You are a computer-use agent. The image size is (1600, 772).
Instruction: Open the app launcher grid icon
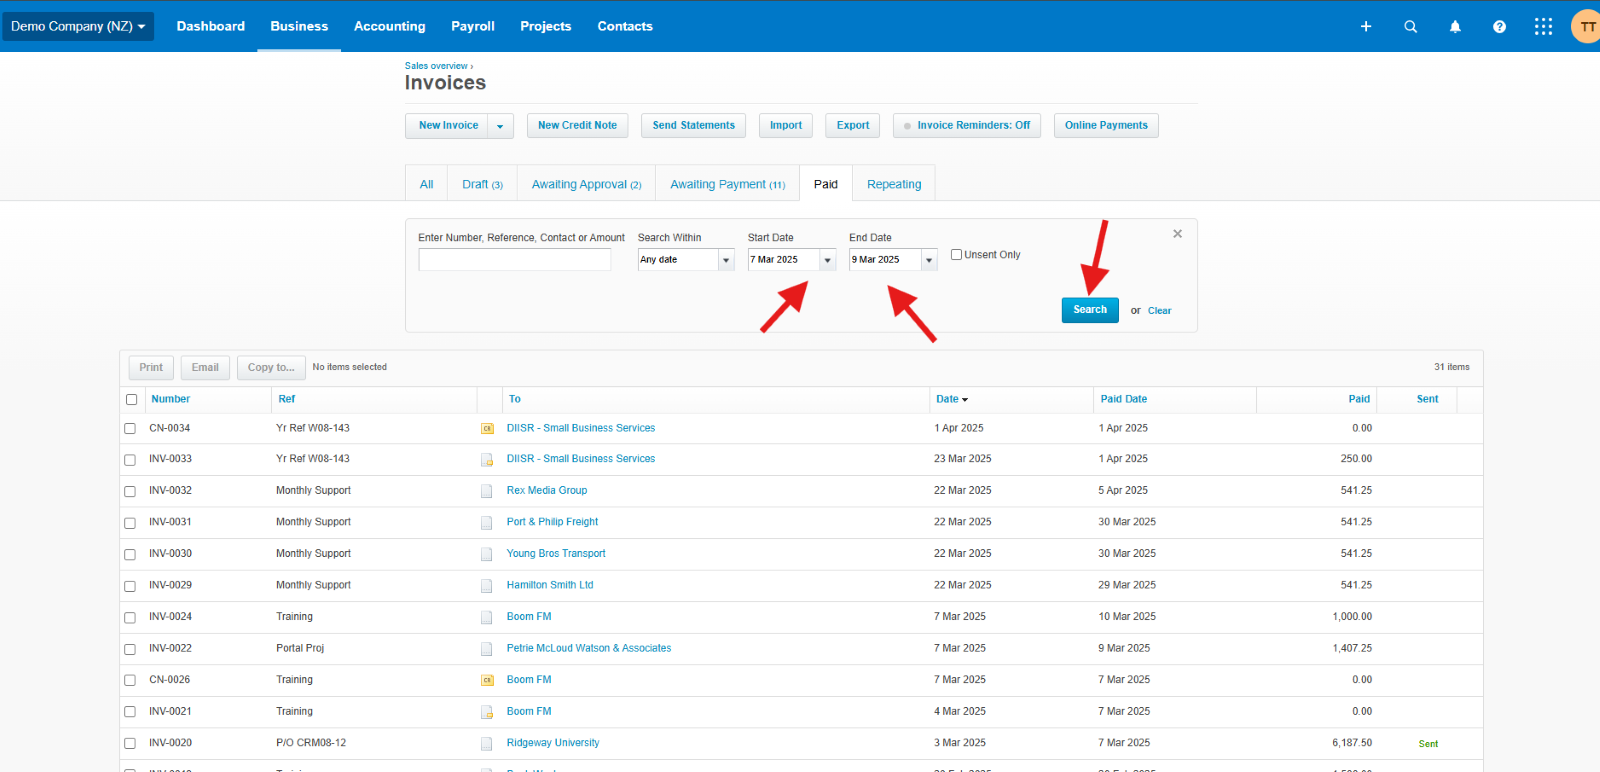[1543, 26]
